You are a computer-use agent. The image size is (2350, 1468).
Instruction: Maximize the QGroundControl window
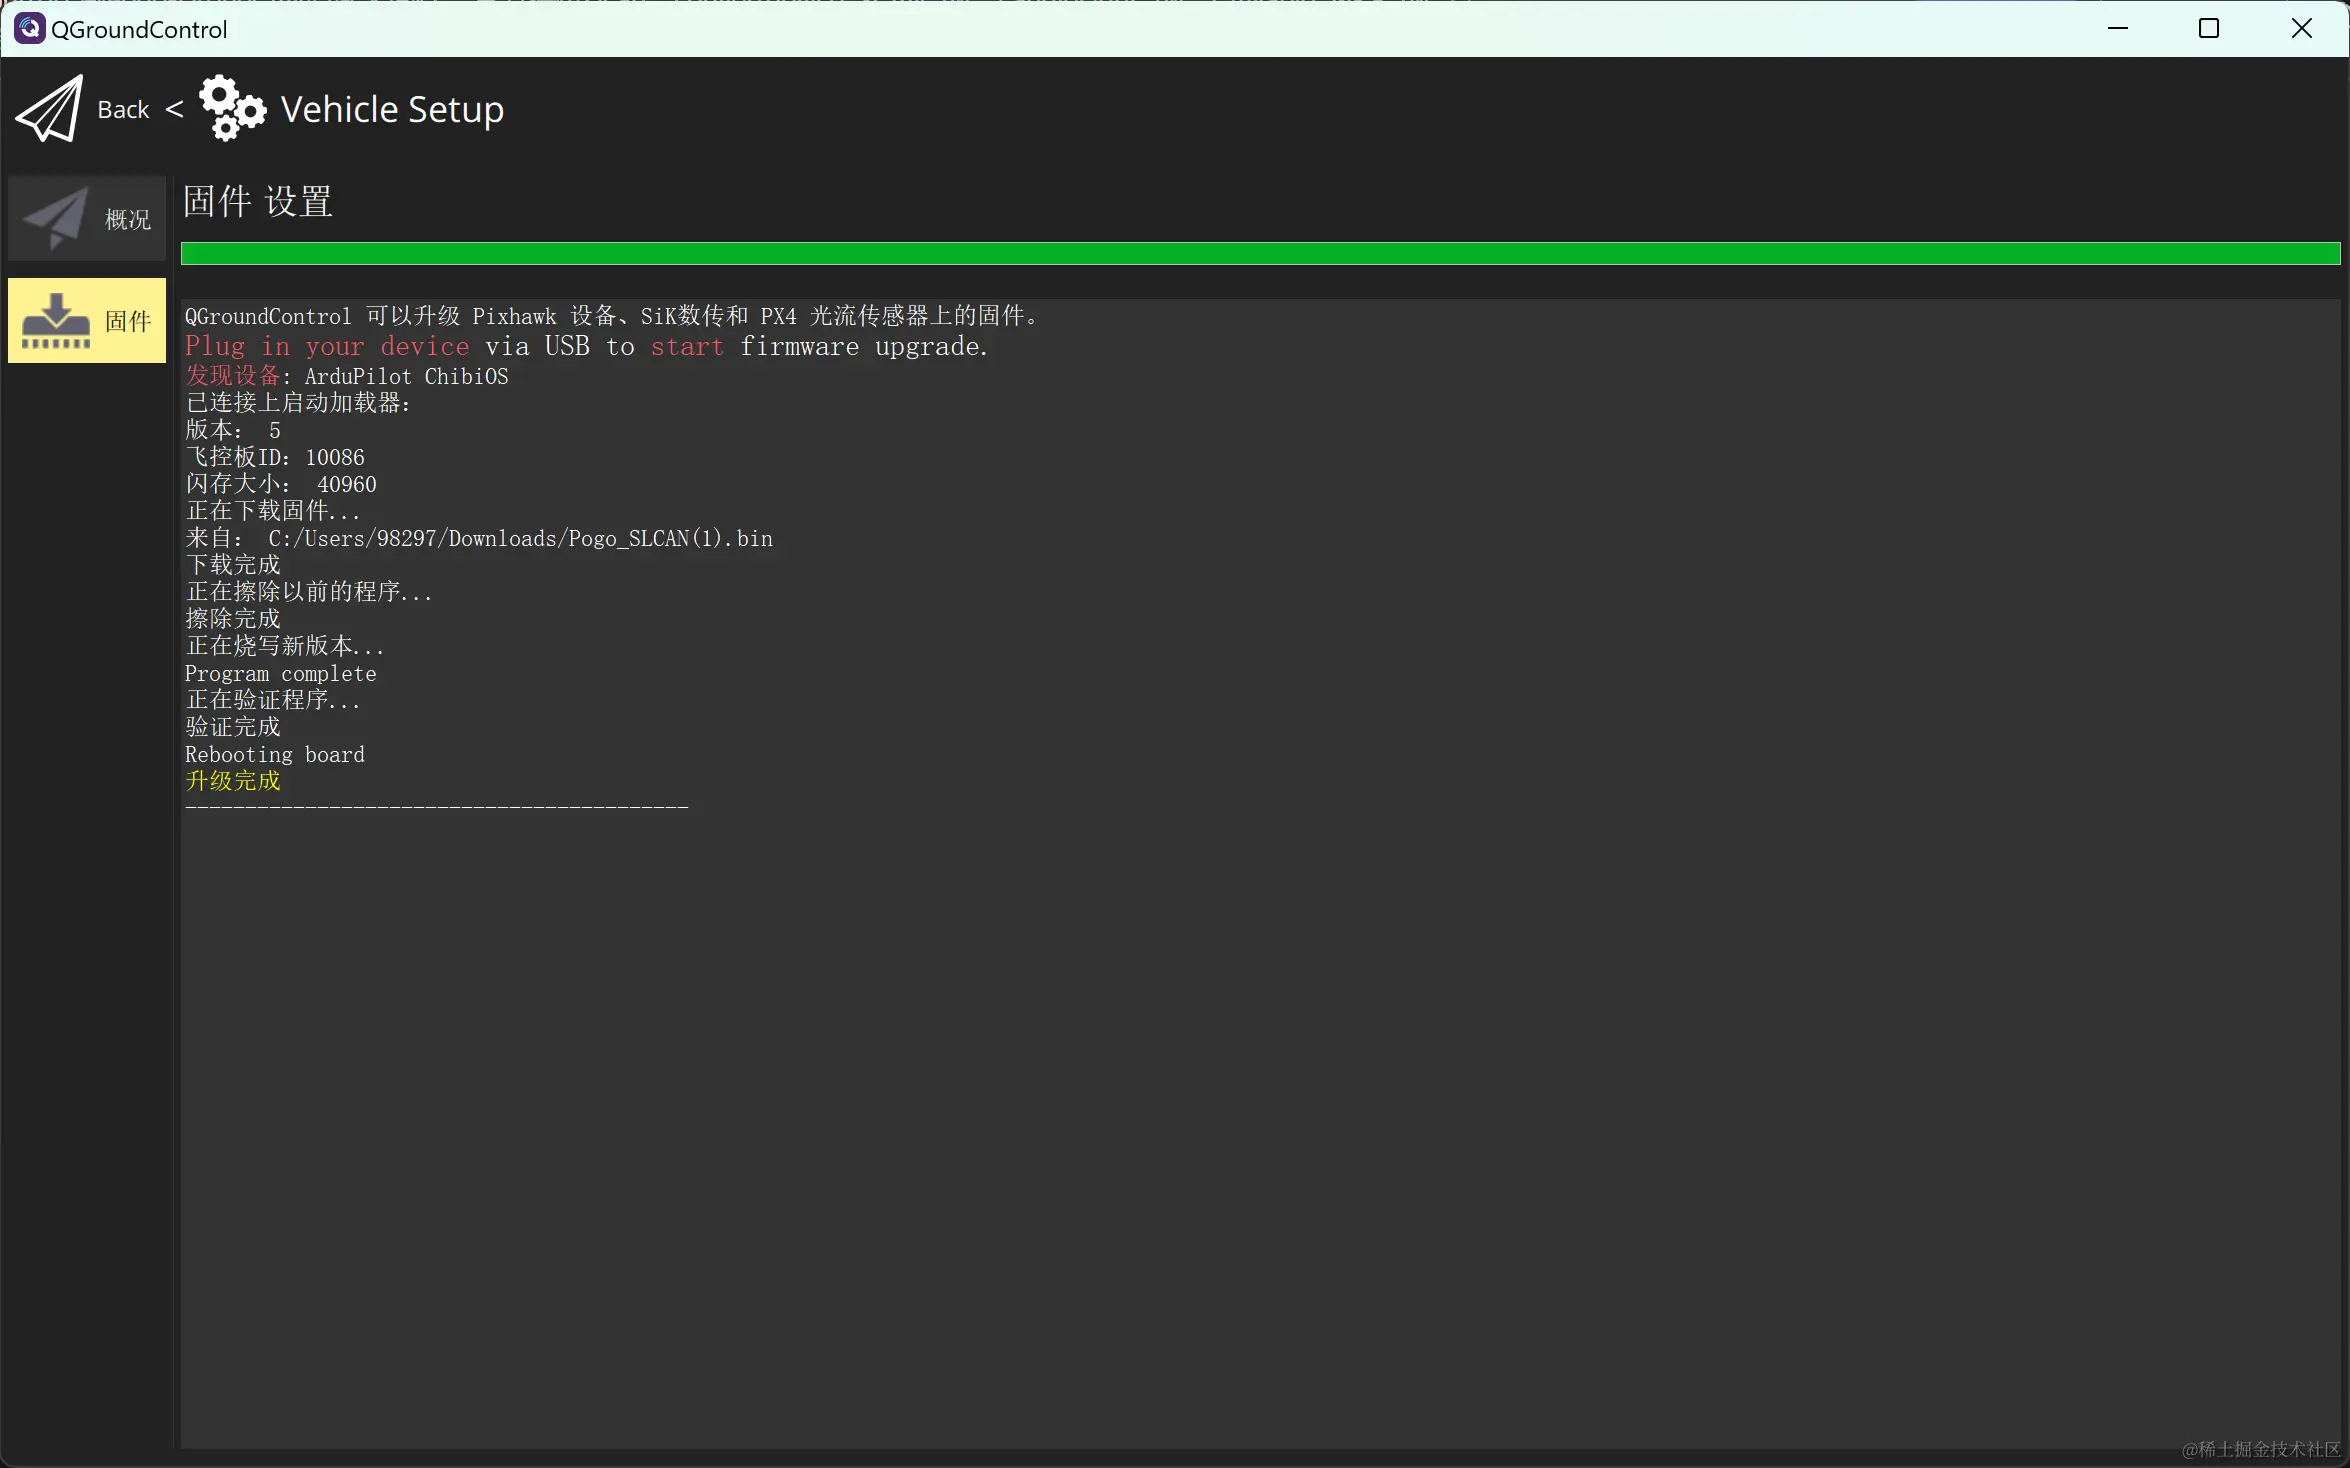click(2209, 29)
